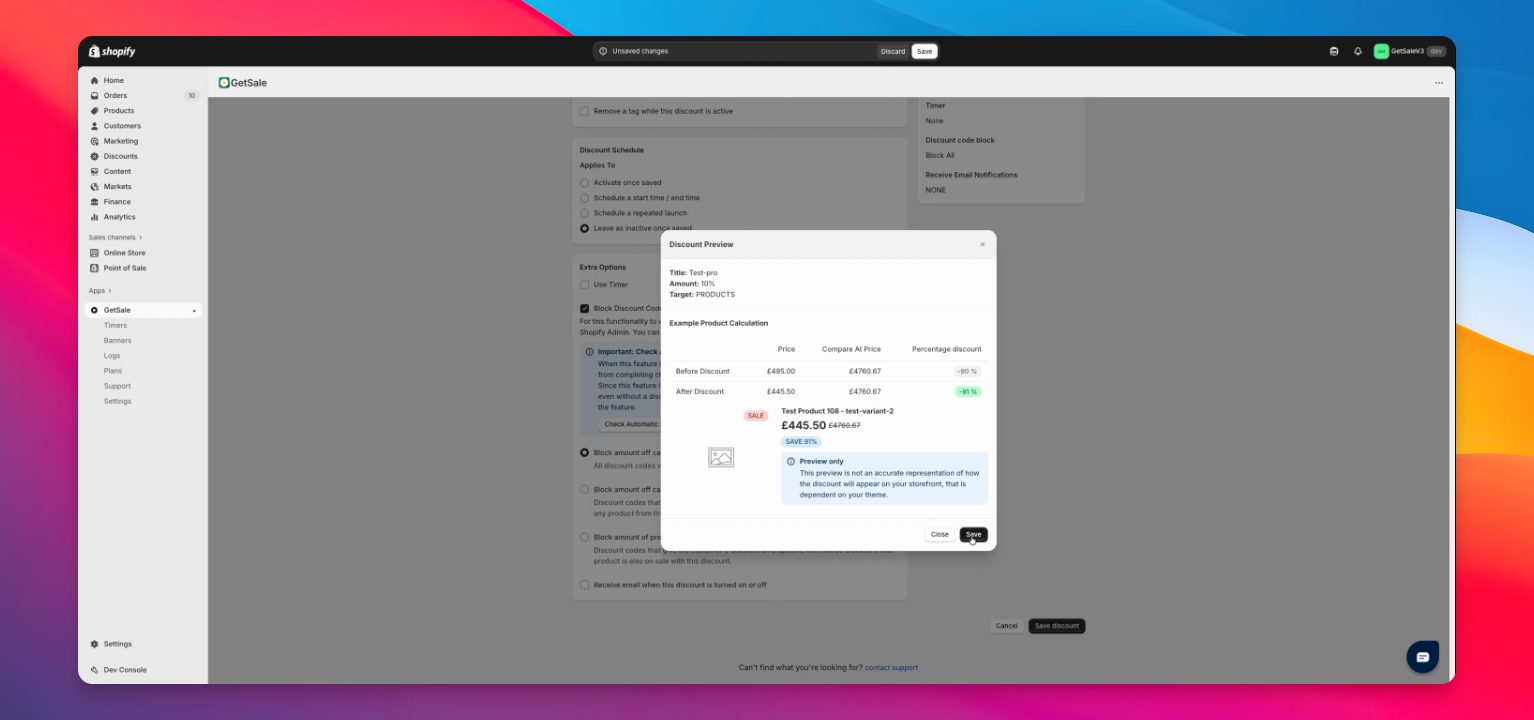Click the Save discount button
Screen dimensions: 1534x720
(x=1057, y=626)
